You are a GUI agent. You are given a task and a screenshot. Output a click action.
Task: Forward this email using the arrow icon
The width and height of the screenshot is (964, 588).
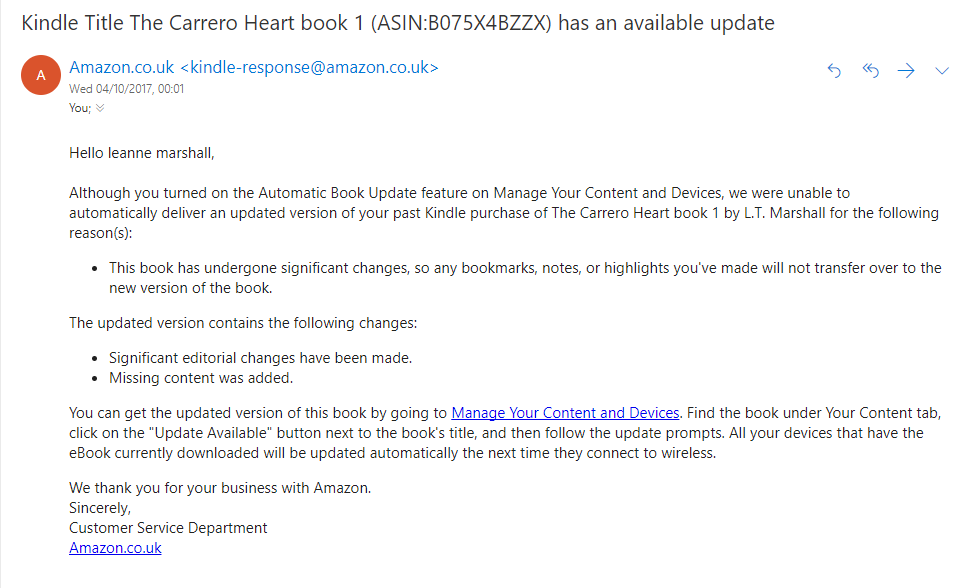(906, 70)
